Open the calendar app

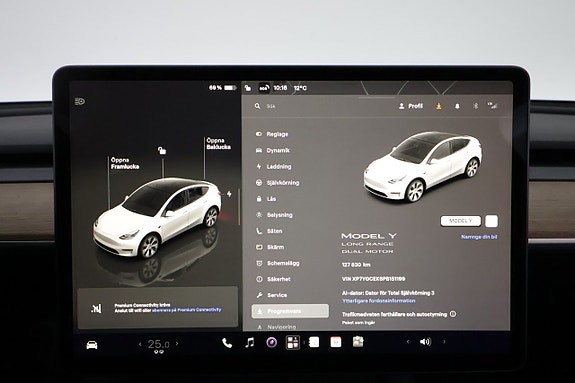[336, 342]
